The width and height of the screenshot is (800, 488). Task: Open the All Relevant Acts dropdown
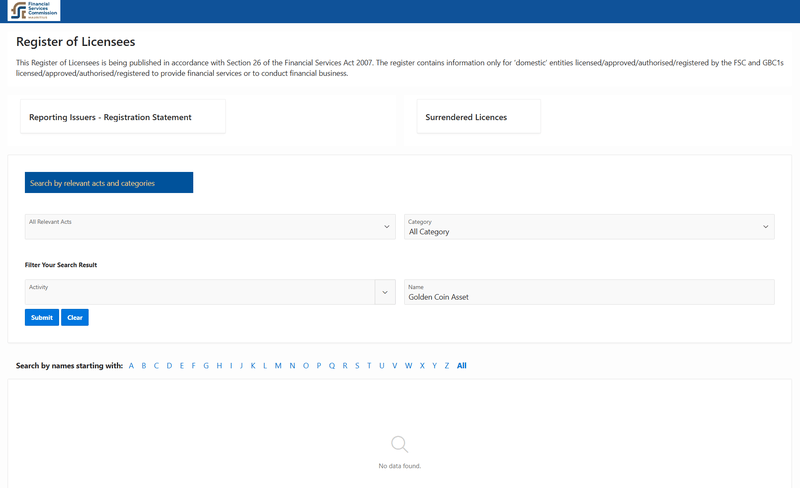(210, 227)
